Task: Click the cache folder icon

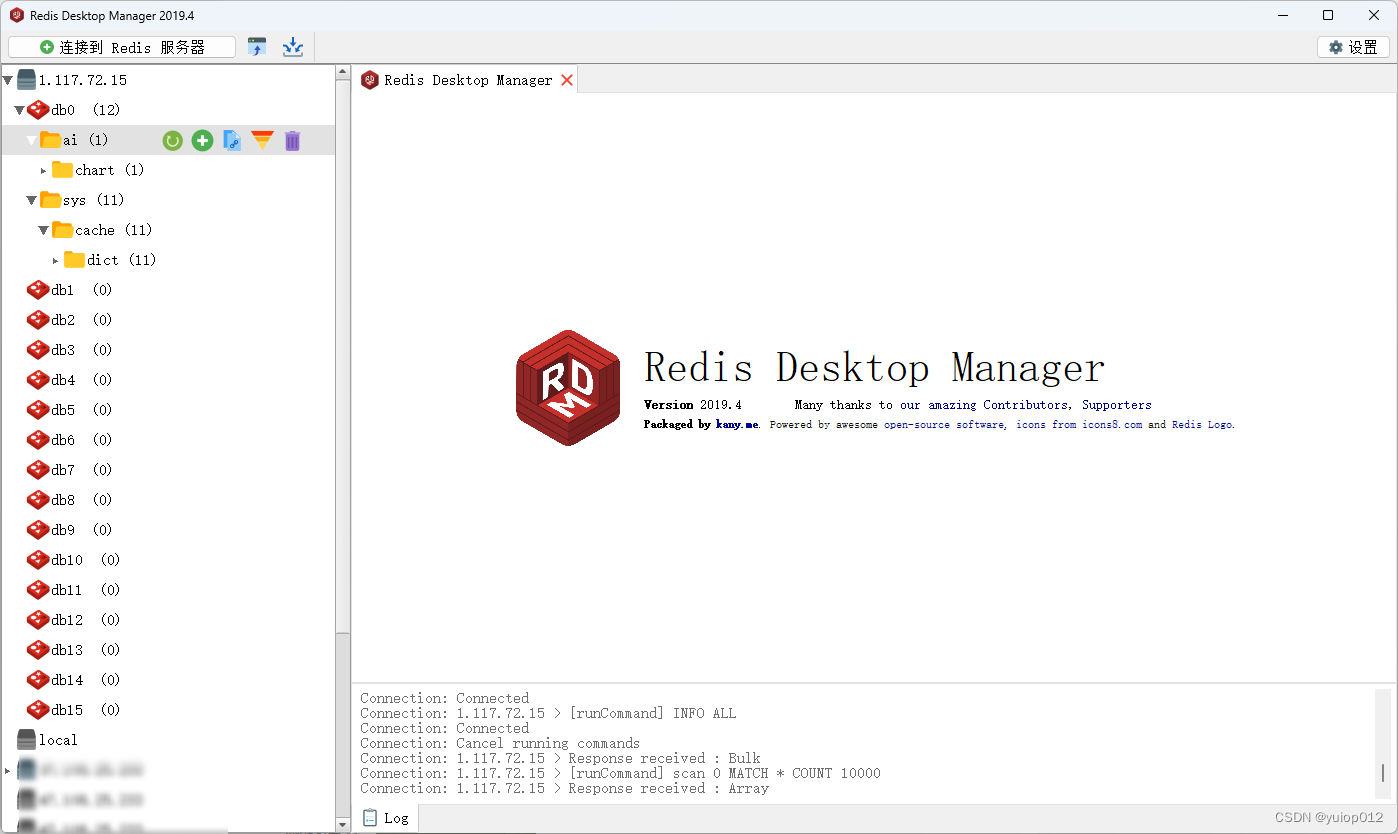Action: coord(63,229)
